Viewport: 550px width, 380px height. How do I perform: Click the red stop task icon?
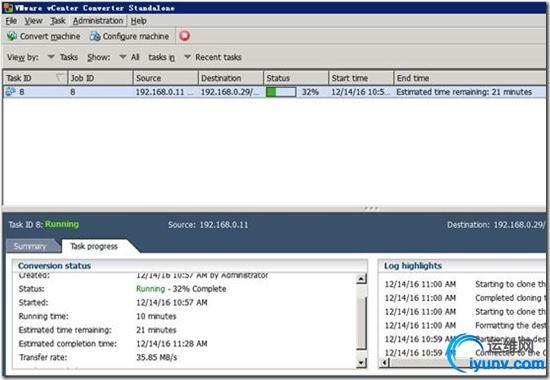(x=185, y=35)
